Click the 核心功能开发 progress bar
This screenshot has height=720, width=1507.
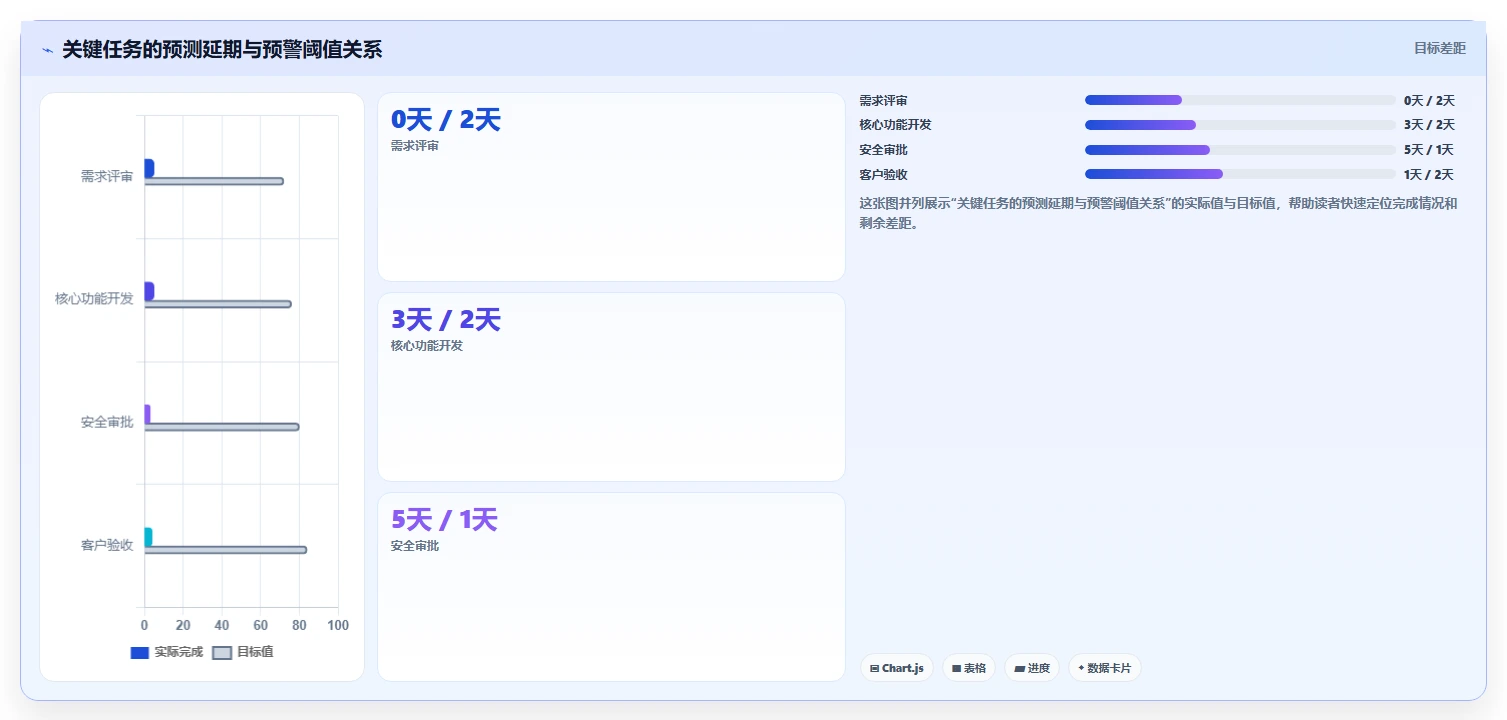tap(1240, 125)
